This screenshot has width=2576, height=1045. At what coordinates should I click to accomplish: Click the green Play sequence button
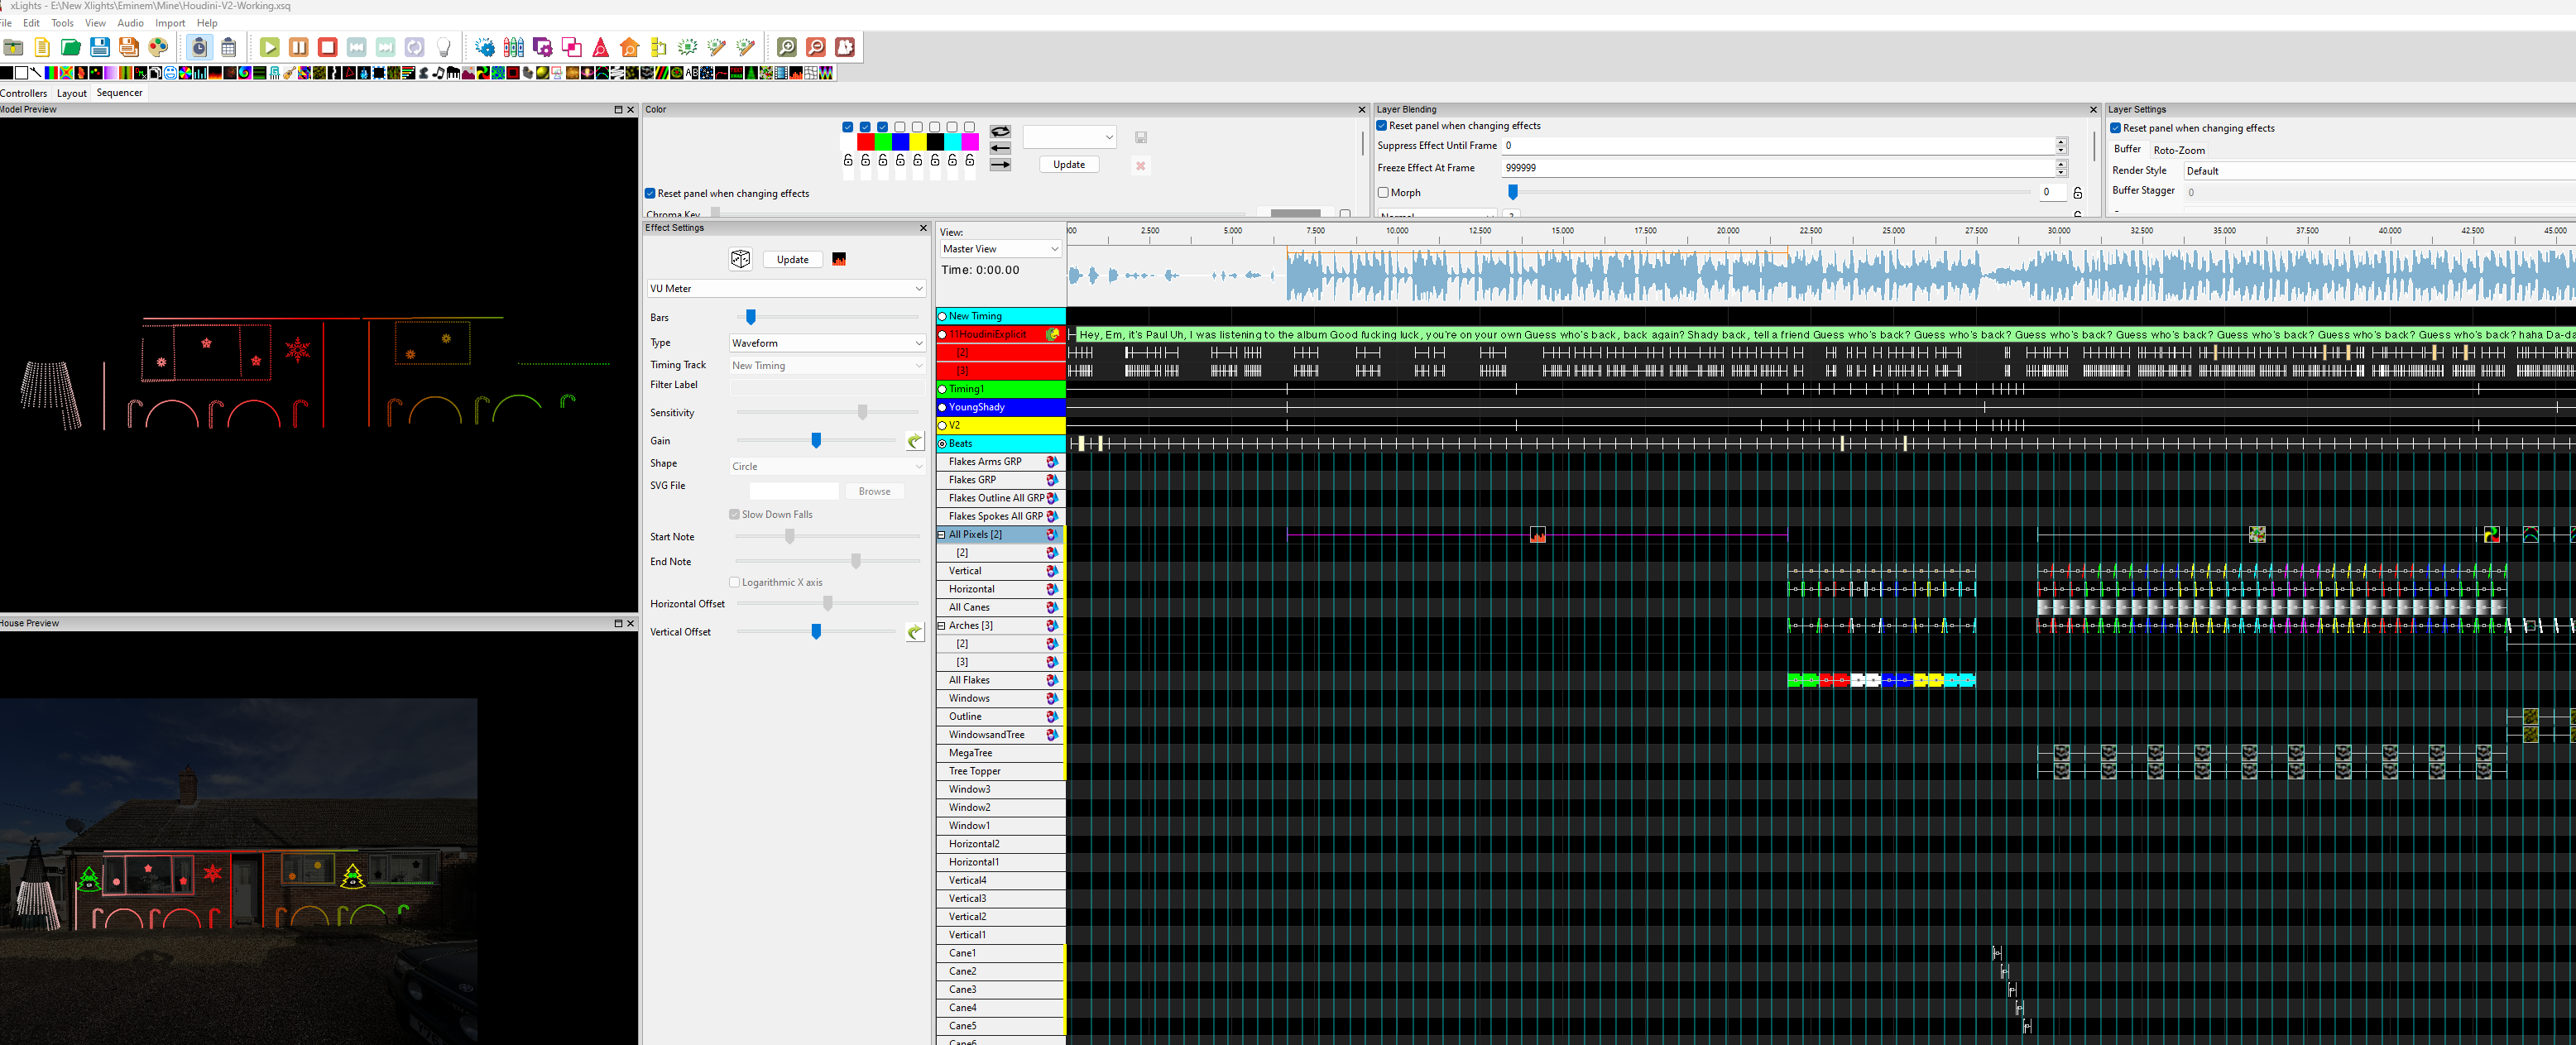(269, 47)
